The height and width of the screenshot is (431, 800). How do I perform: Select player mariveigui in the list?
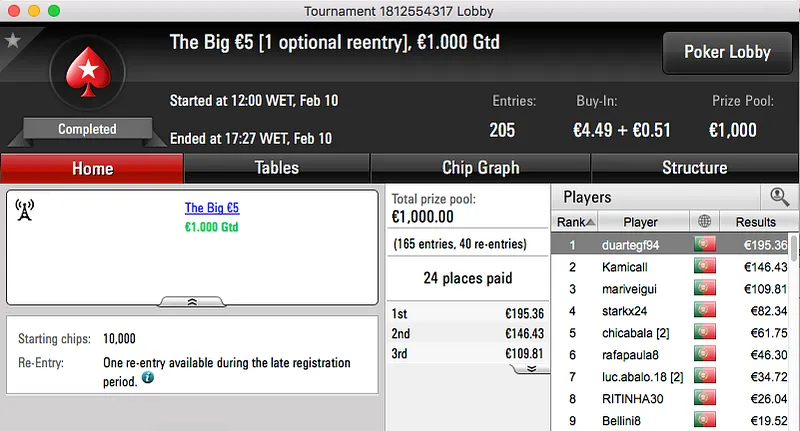point(630,289)
